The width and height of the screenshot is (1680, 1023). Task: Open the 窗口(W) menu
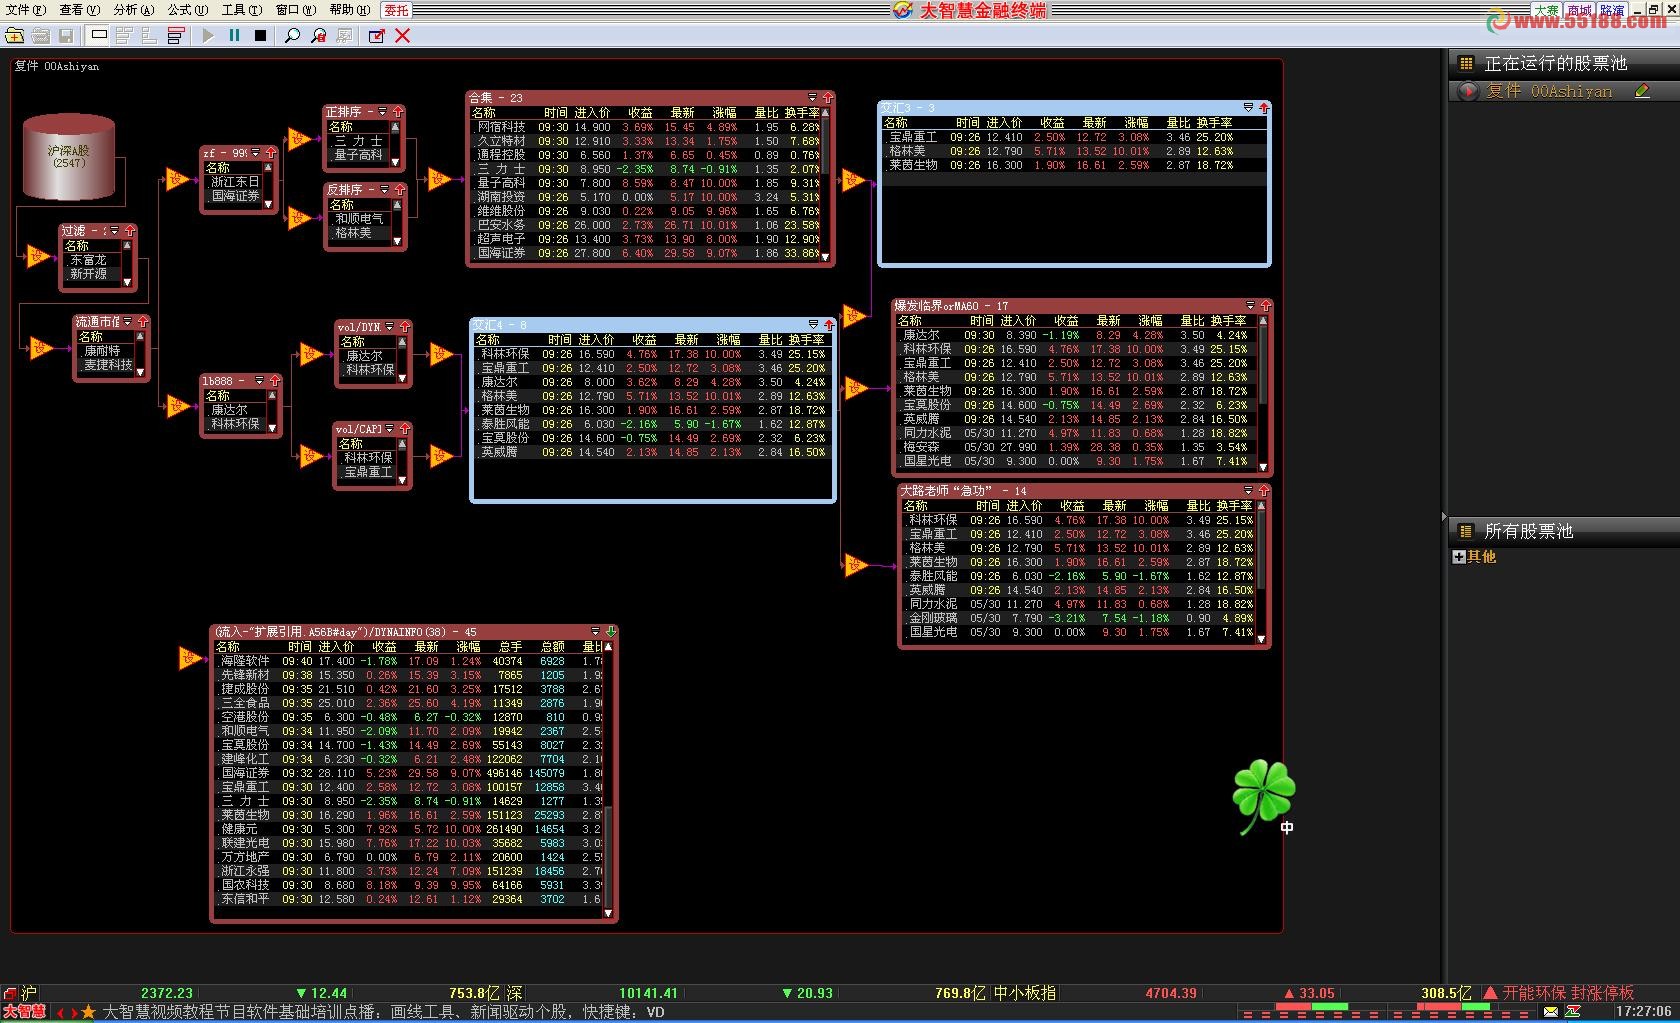[295, 9]
